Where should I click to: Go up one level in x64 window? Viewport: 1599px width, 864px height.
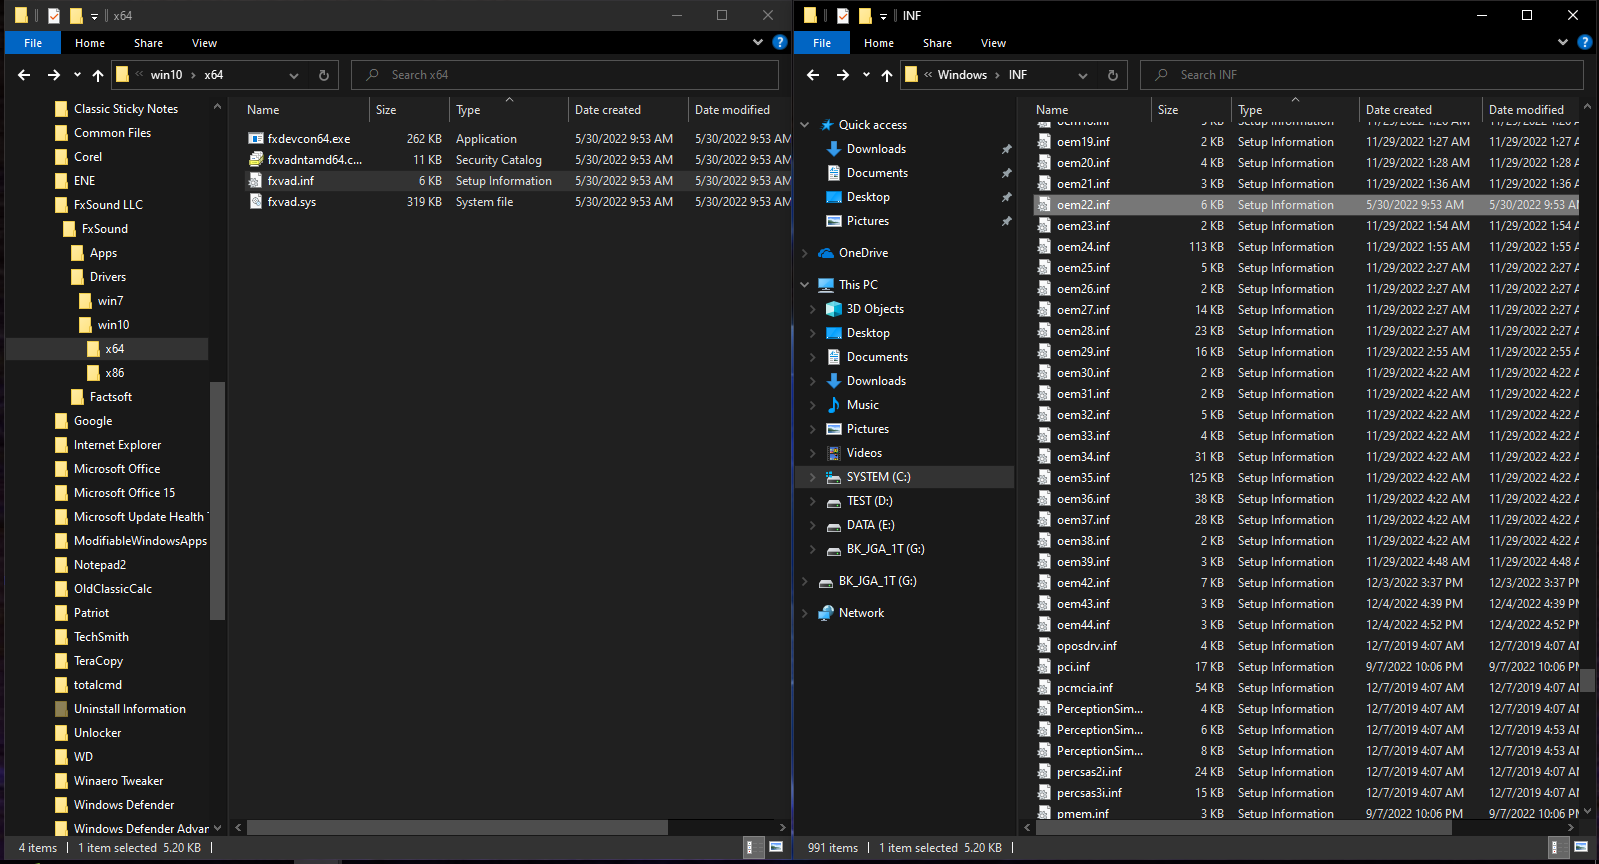click(x=98, y=75)
